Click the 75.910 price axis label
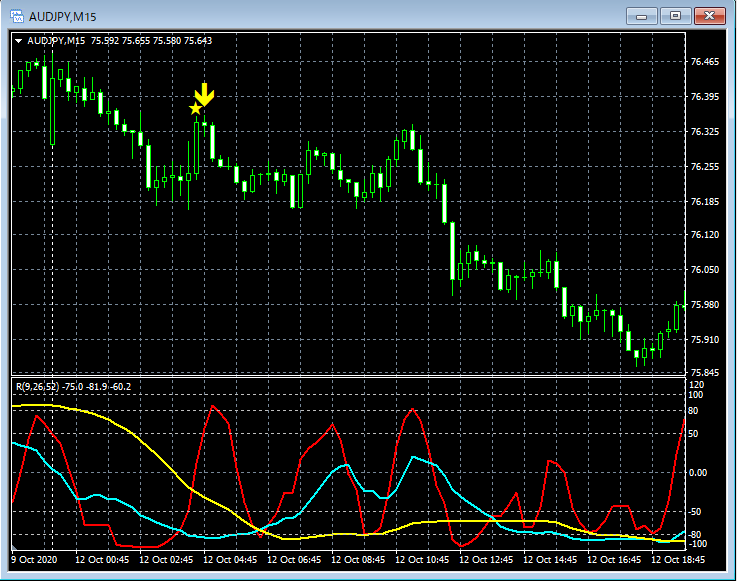 coord(705,339)
